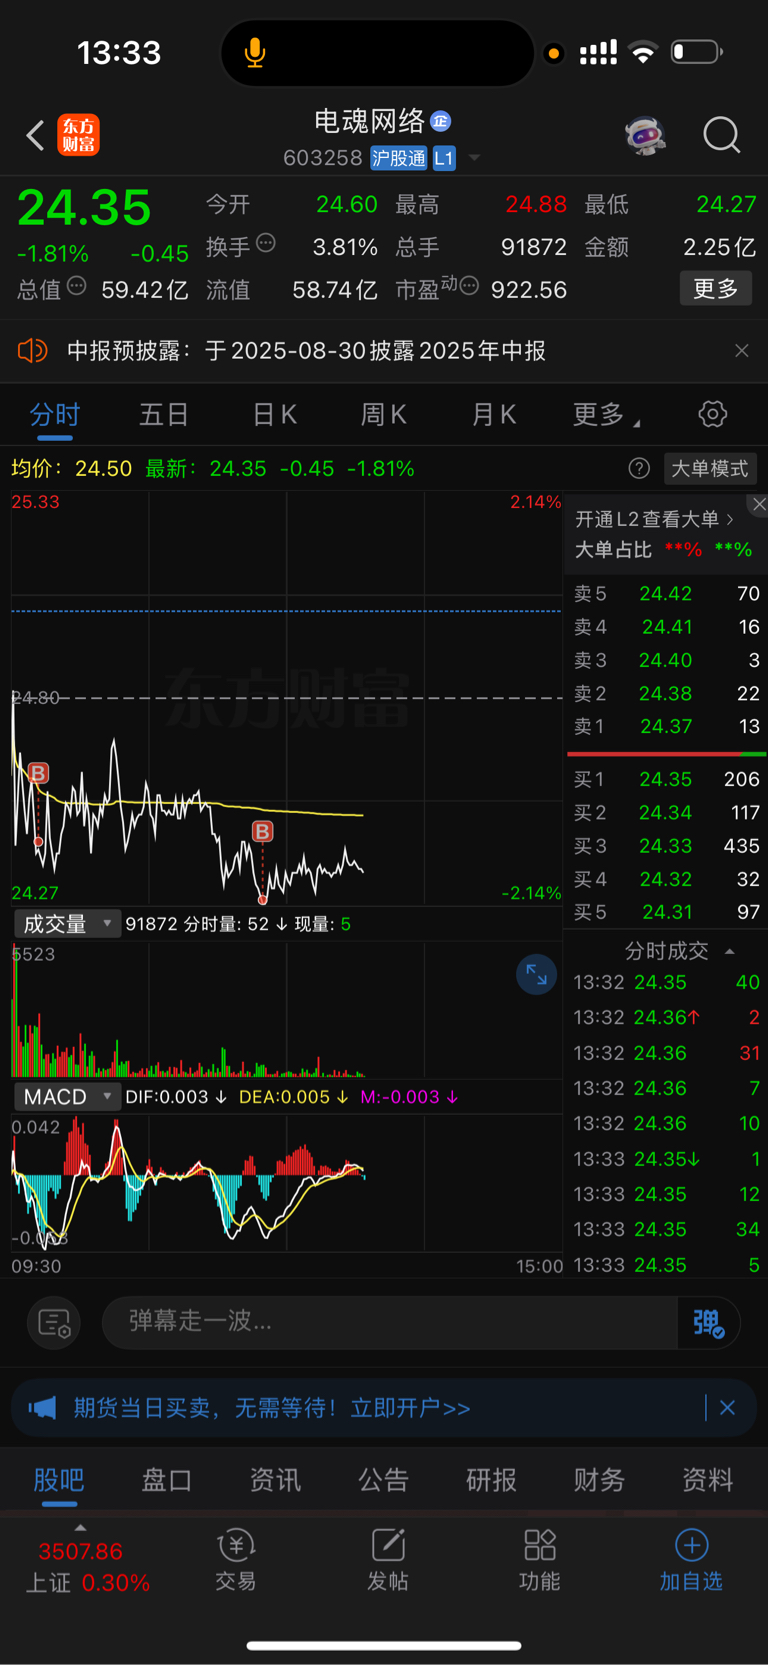Toggle 大单模式 button

click(x=710, y=468)
